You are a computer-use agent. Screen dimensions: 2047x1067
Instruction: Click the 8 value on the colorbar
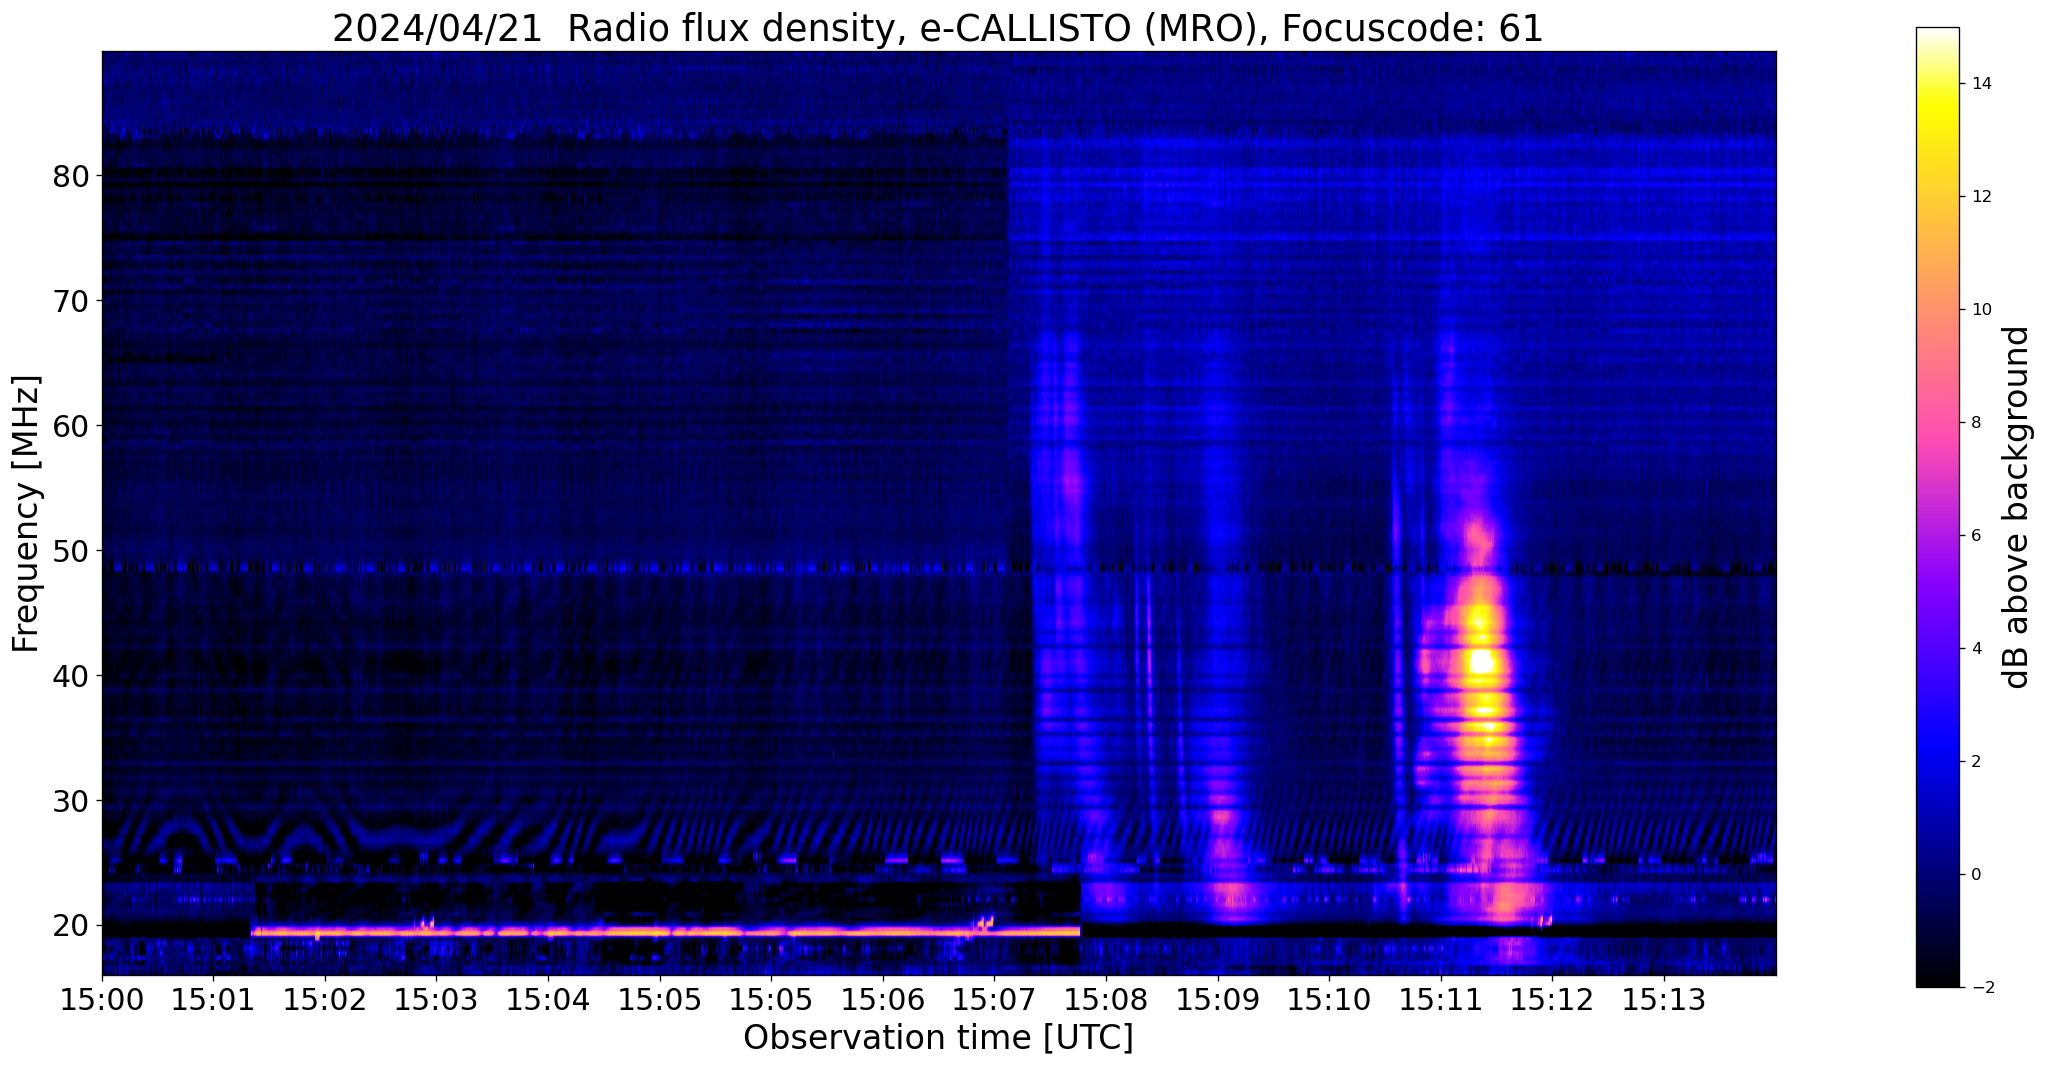[1976, 423]
